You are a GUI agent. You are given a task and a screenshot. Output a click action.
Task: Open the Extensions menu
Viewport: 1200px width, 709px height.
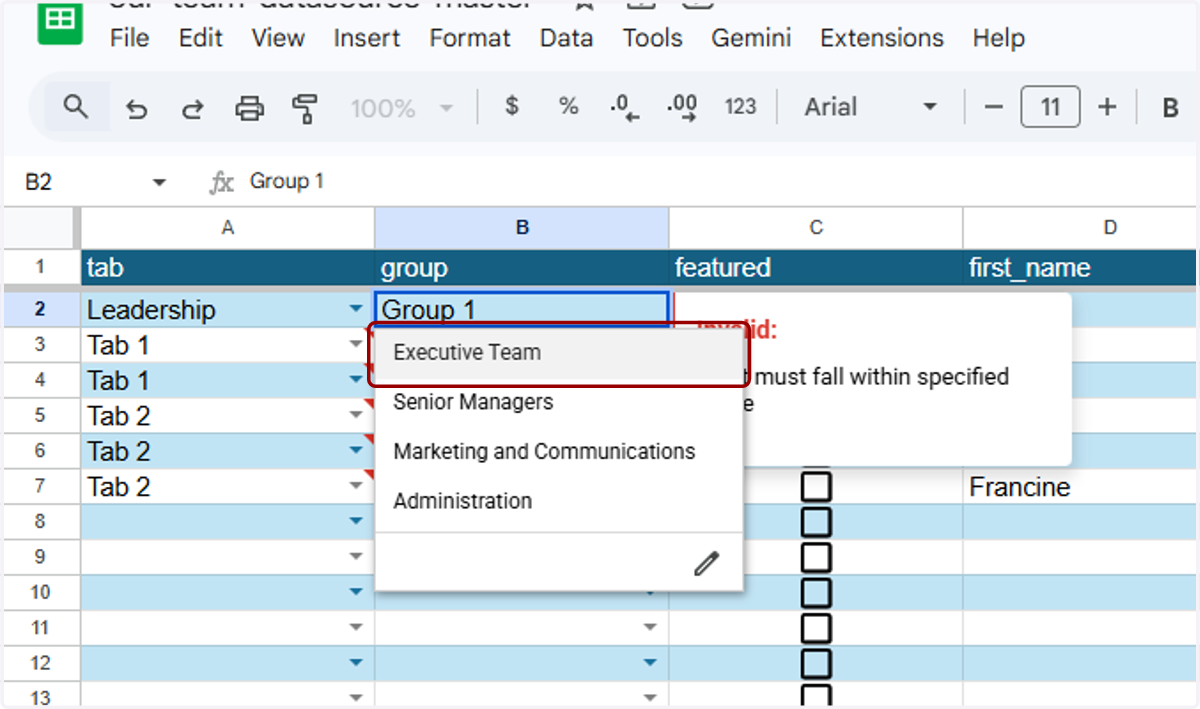point(882,38)
